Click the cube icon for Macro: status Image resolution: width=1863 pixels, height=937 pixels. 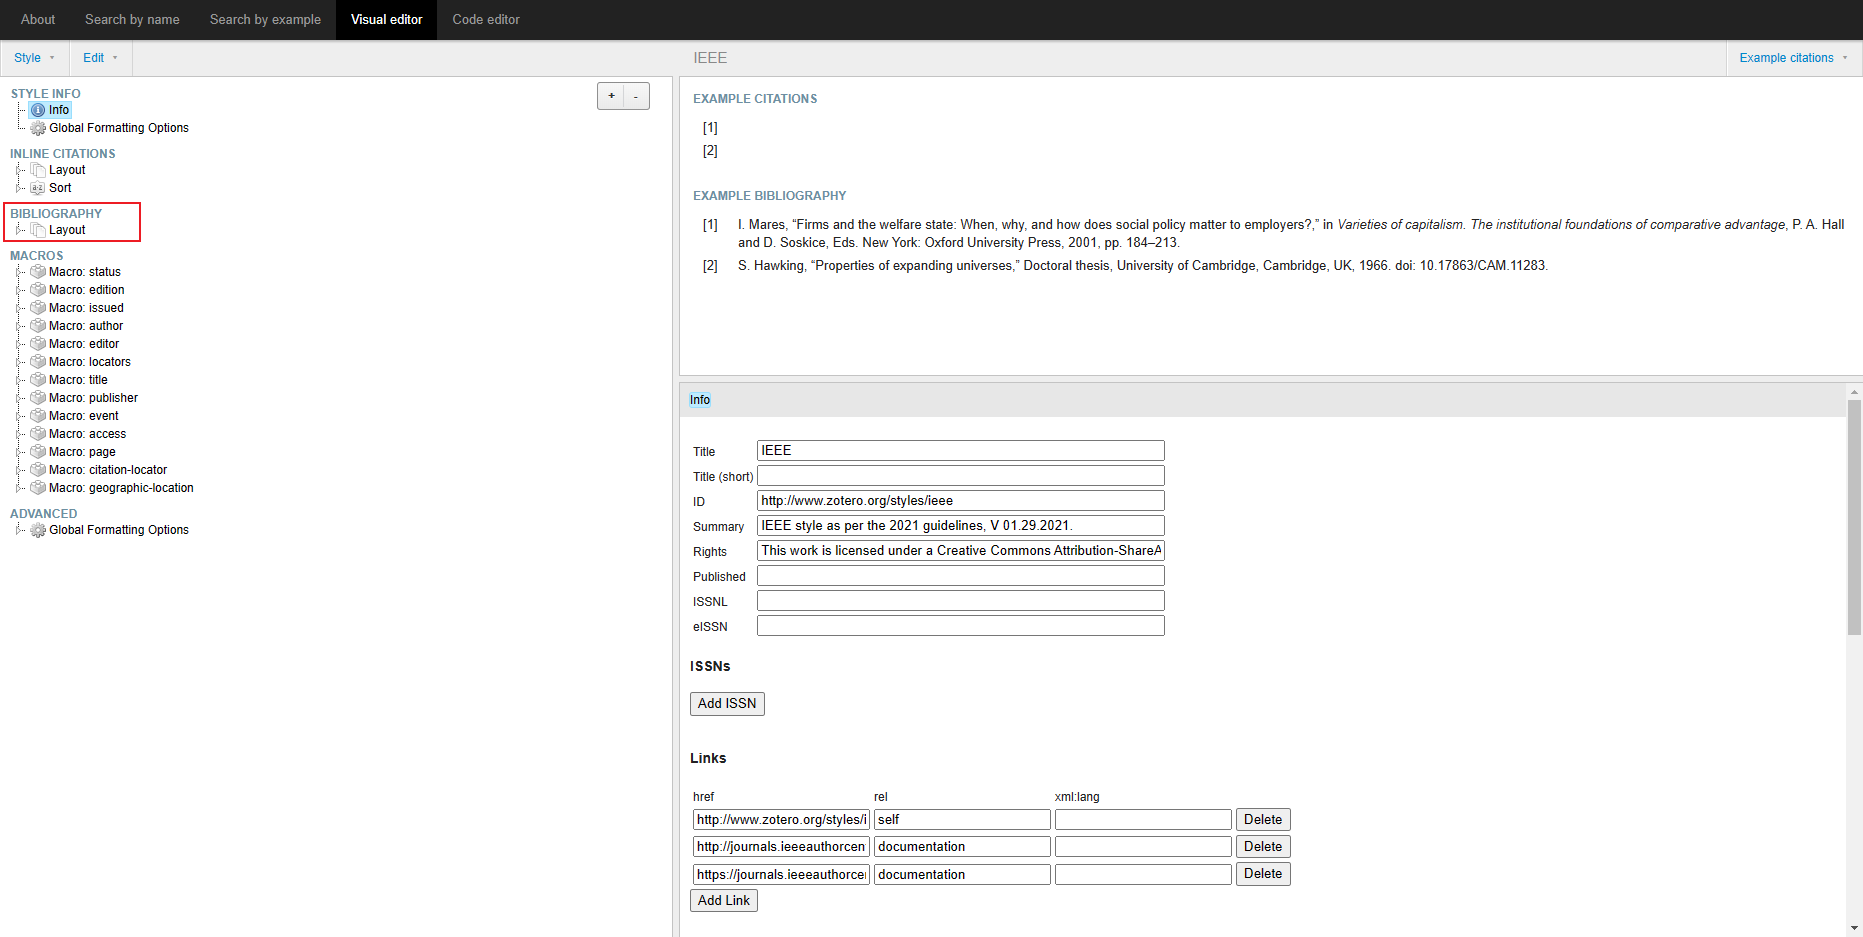point(38,272)
